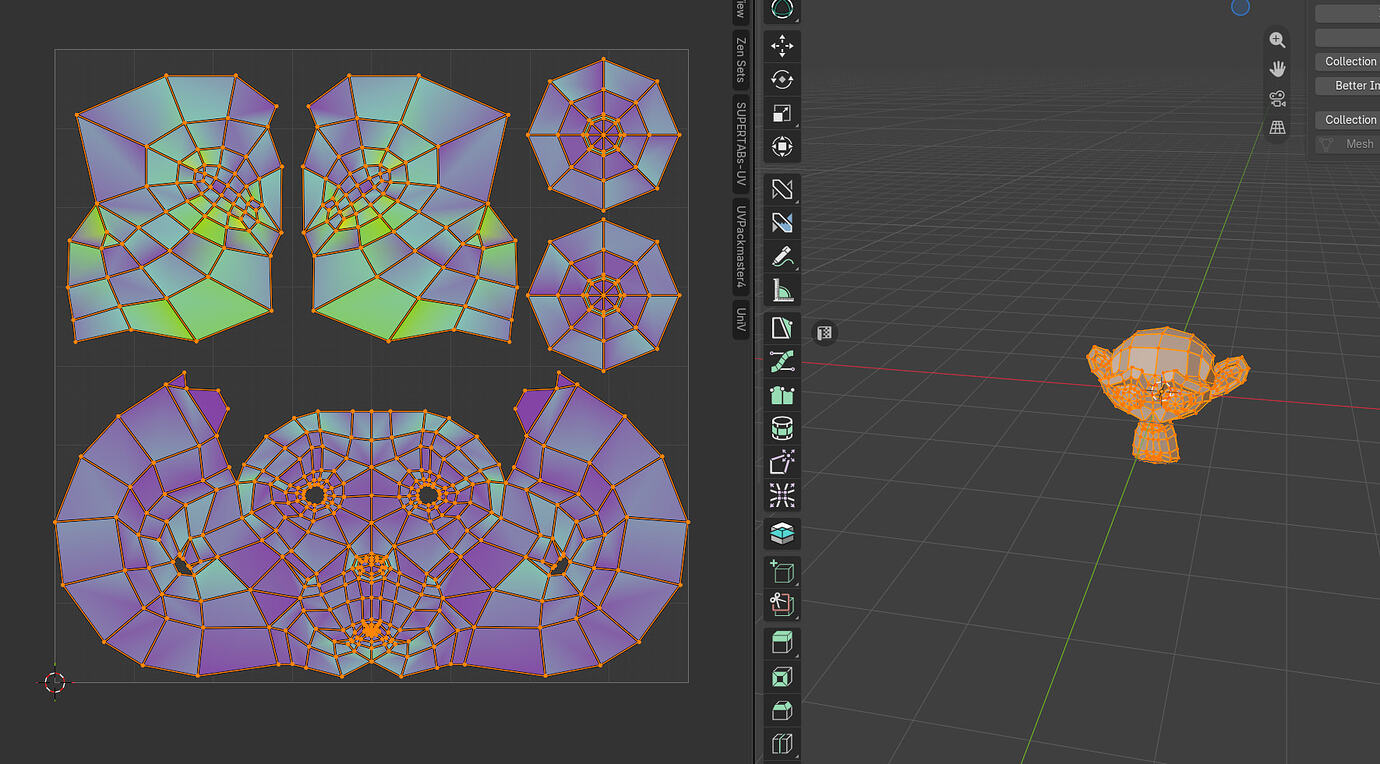The height and width of the screenshot is (764, 1380).
Task: Open the UVPackmaster4 sidebar tab
Action: pyautogui.click(x=741, y=248)
